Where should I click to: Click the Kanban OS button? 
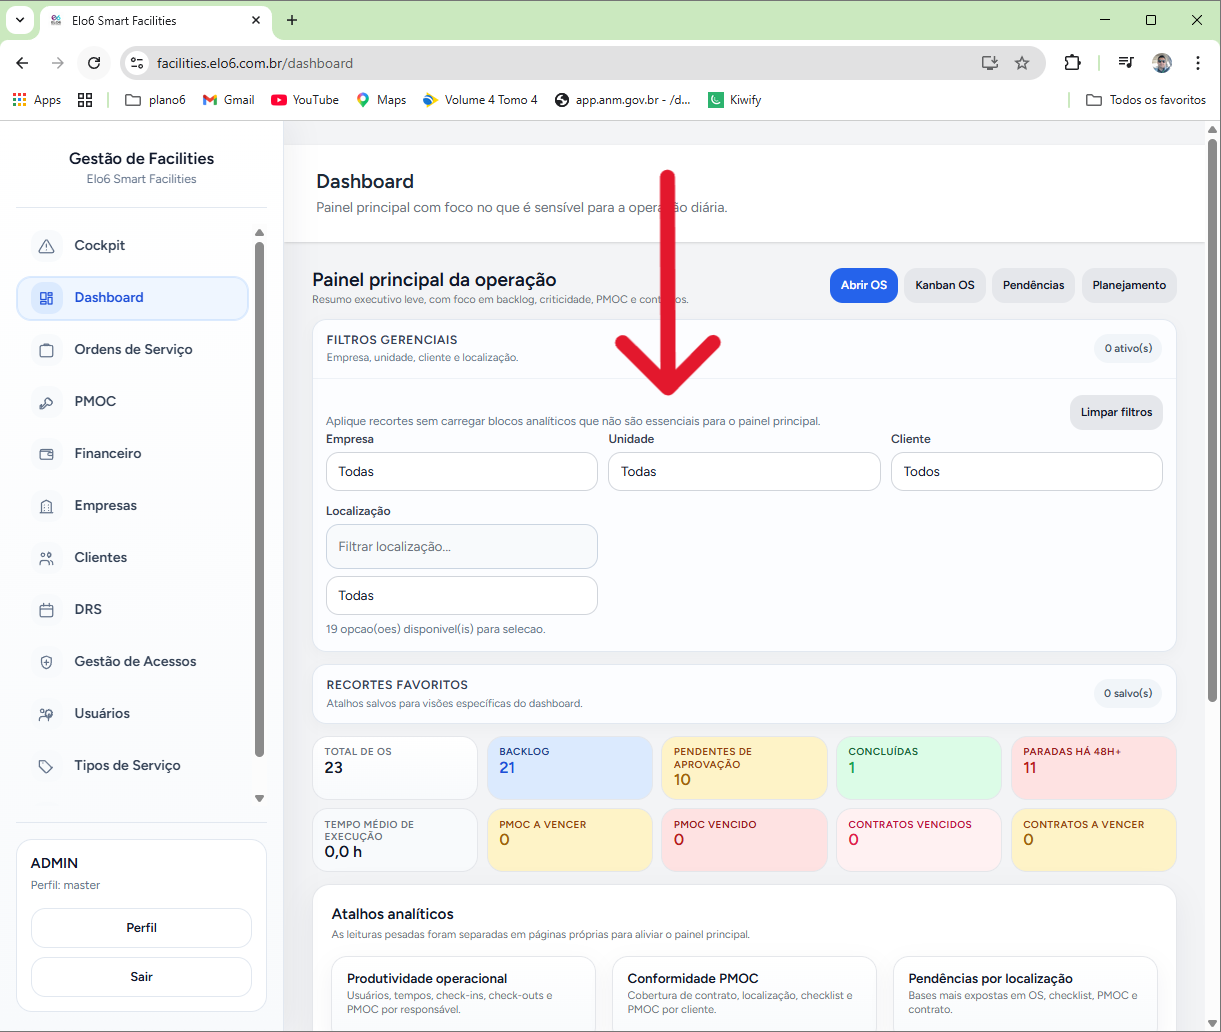[945, 285]
